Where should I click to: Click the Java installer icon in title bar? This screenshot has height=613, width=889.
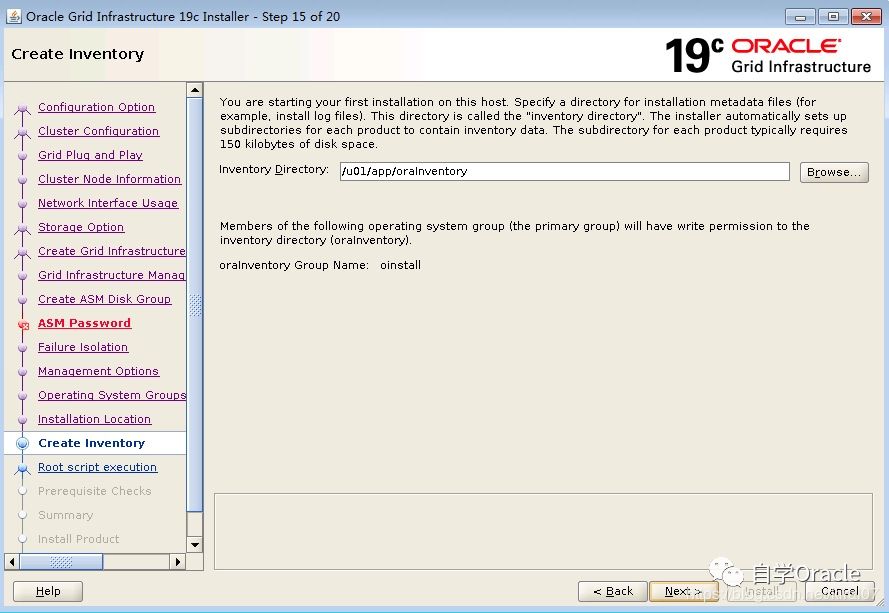[14, 16]
